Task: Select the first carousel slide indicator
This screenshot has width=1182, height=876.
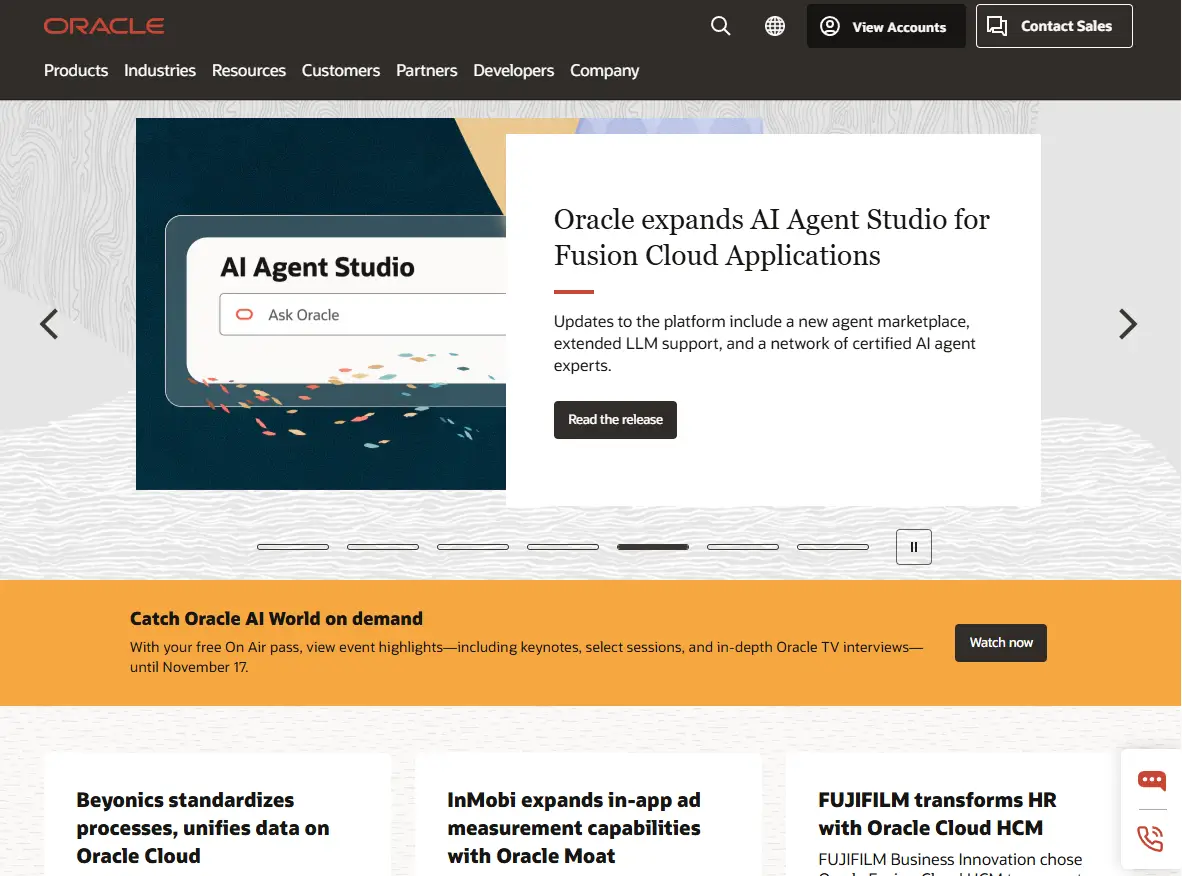Action: click(x=293, y=547)
